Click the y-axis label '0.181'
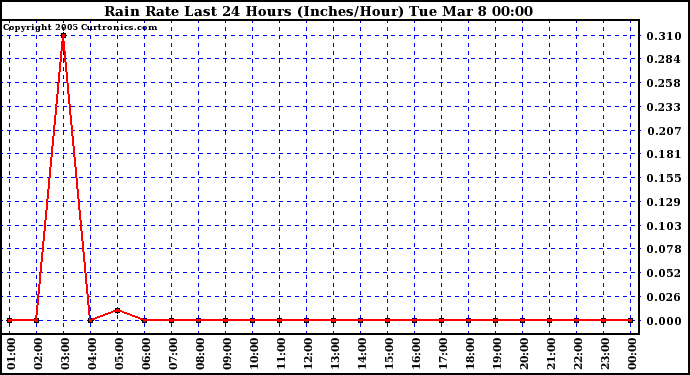 coord(664,154)
